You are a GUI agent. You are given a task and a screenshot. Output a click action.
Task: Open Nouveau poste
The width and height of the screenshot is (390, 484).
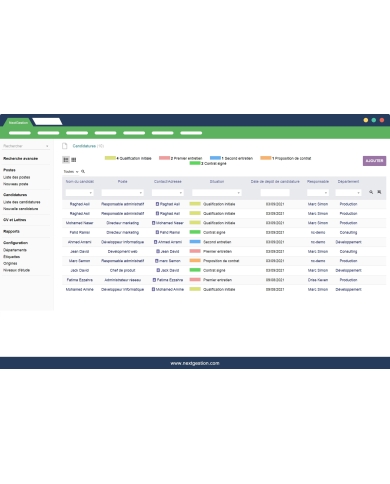coord(16,184)
